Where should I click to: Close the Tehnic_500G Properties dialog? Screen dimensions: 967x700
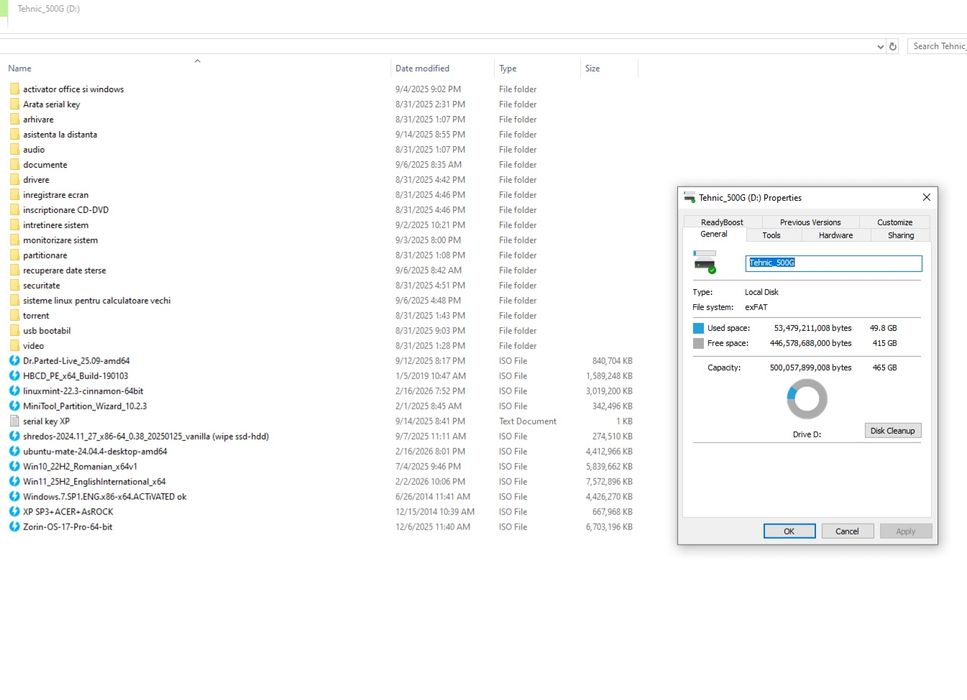click(926, 197)
